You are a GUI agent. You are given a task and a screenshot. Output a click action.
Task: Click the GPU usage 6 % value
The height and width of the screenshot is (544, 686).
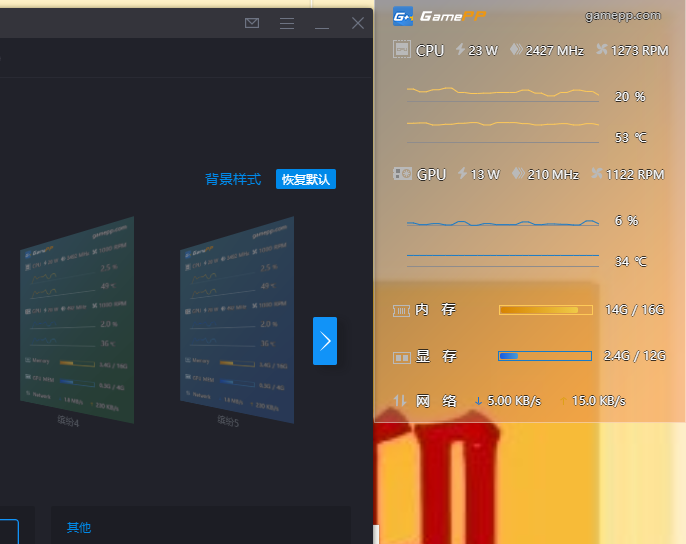coord(626,220)
